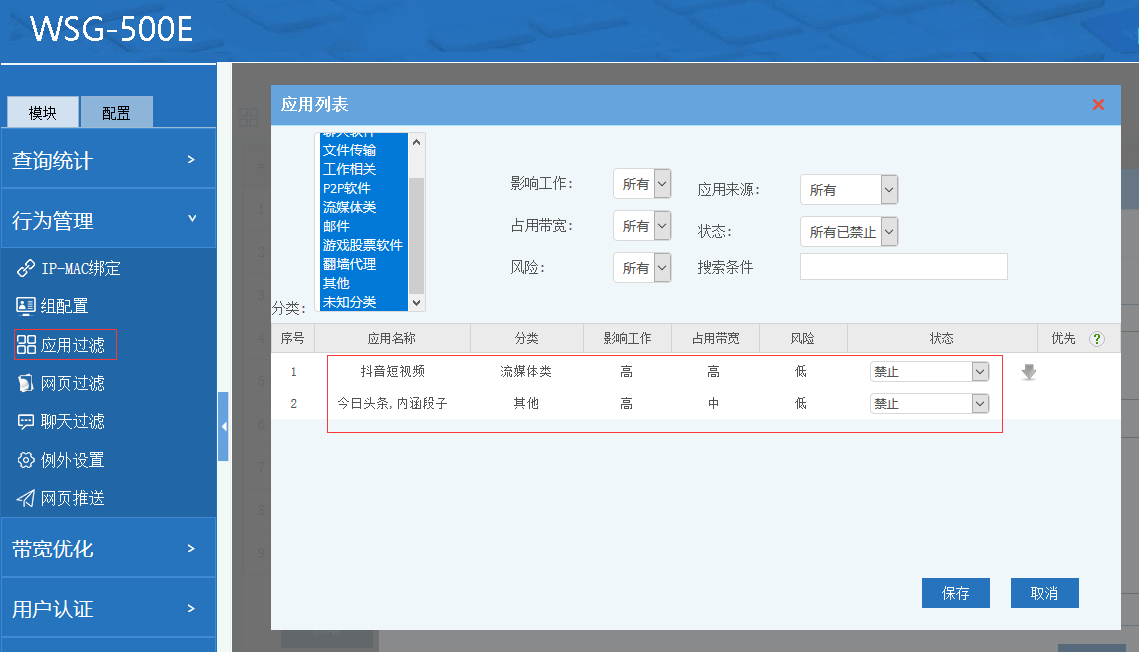Image resolution: width=1139 pixels, height=652 pixels.
Task: Switch to the 配置 tab
Action: click(x=116, y=113)
